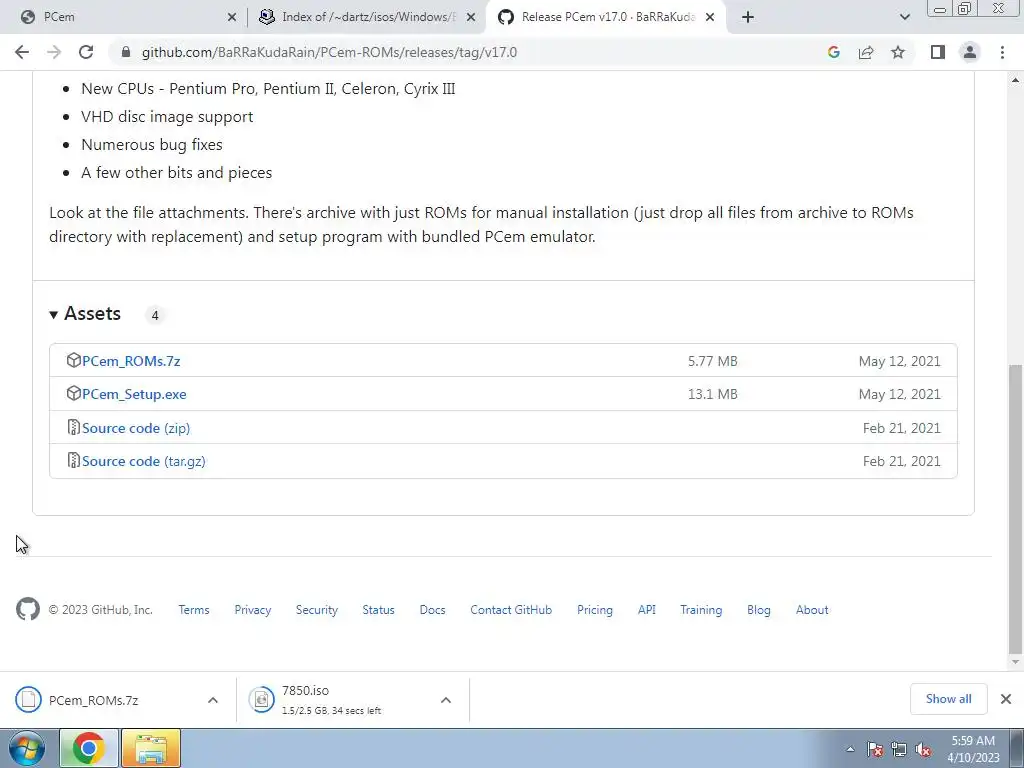Open the Google icon in the address bar
This screenshot has width=1024, height=768.
click(833, 52)
